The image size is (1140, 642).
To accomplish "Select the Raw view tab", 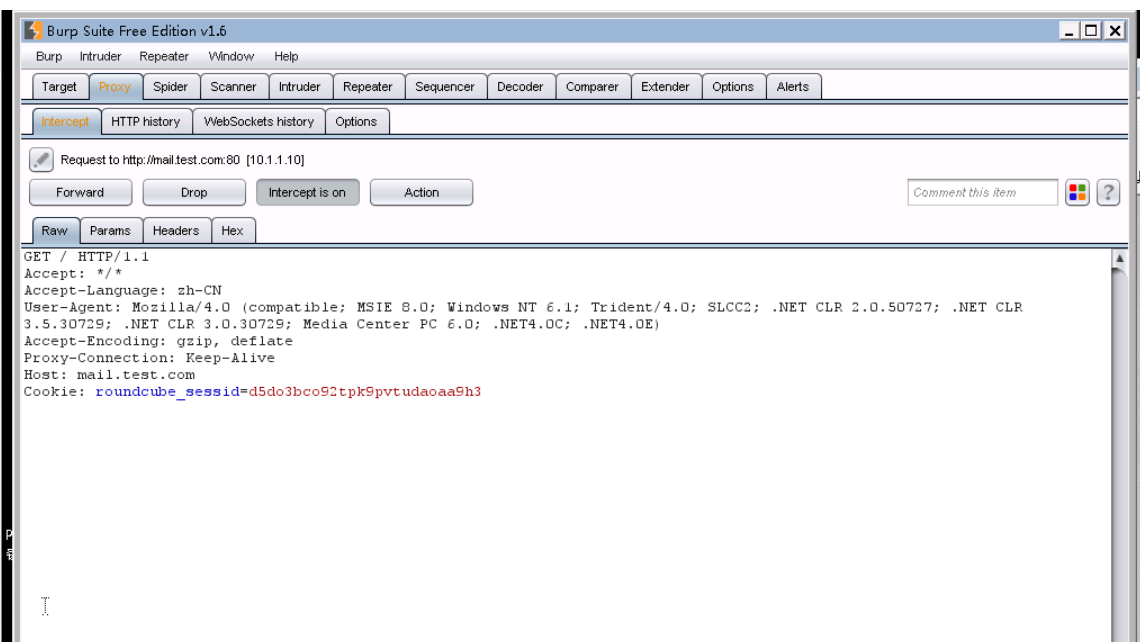I will 55,230.
